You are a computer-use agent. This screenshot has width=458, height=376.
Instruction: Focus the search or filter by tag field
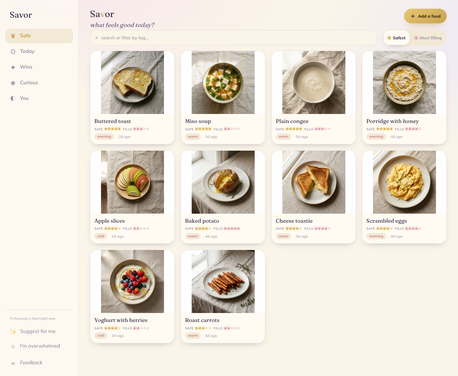[233, 38]
